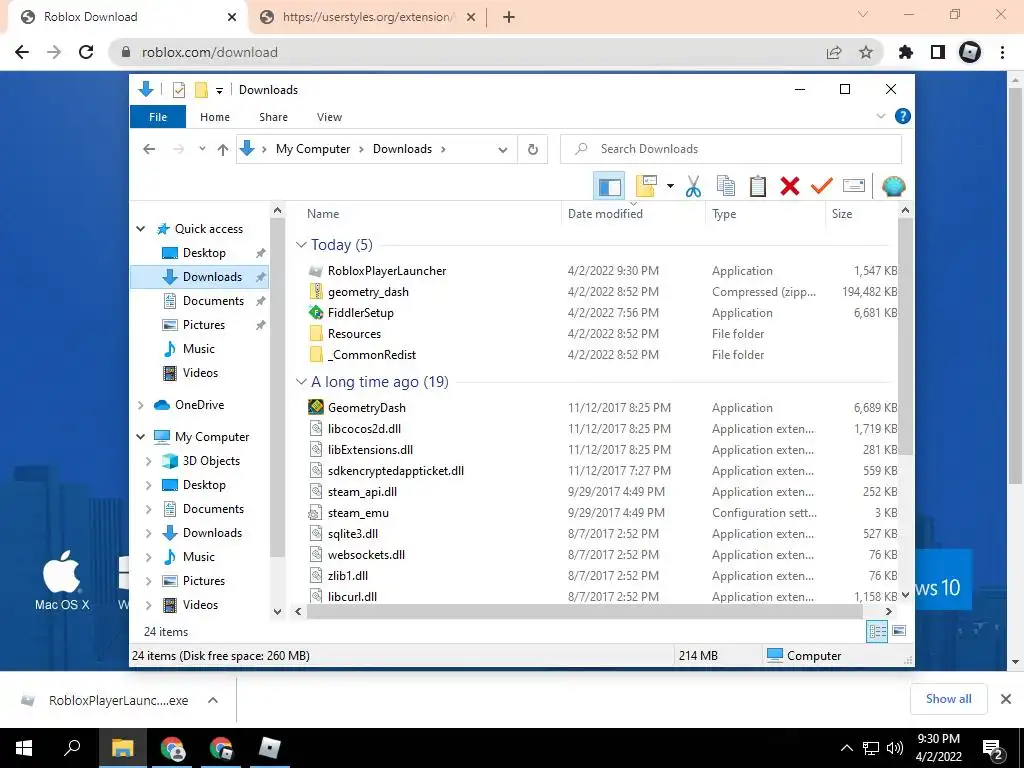Click Show all downloads in Chrome

tap(948, 699)
